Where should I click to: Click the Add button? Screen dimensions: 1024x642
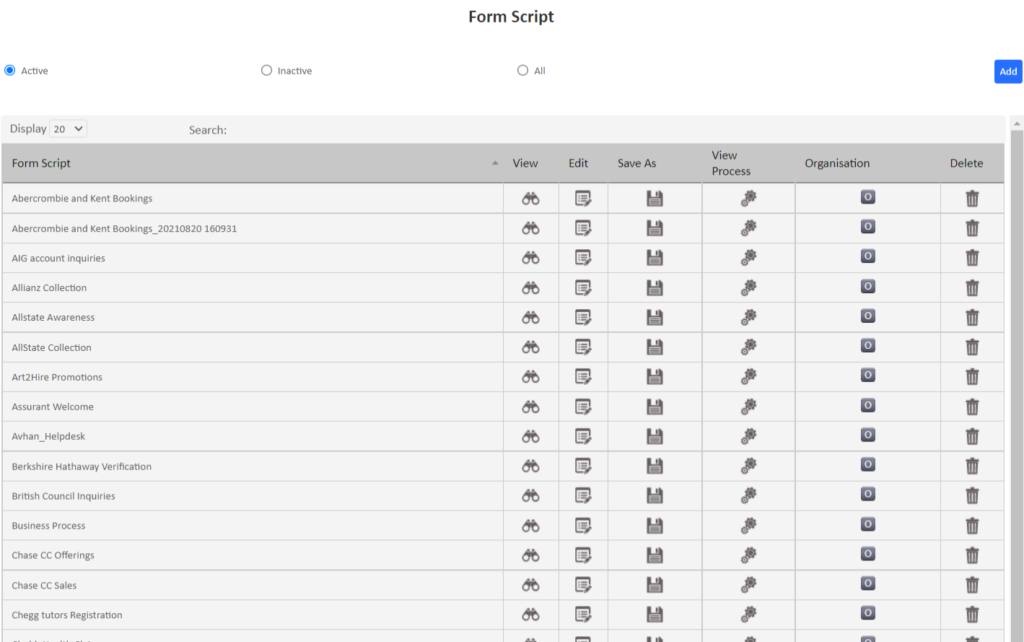coord(1007,71)
